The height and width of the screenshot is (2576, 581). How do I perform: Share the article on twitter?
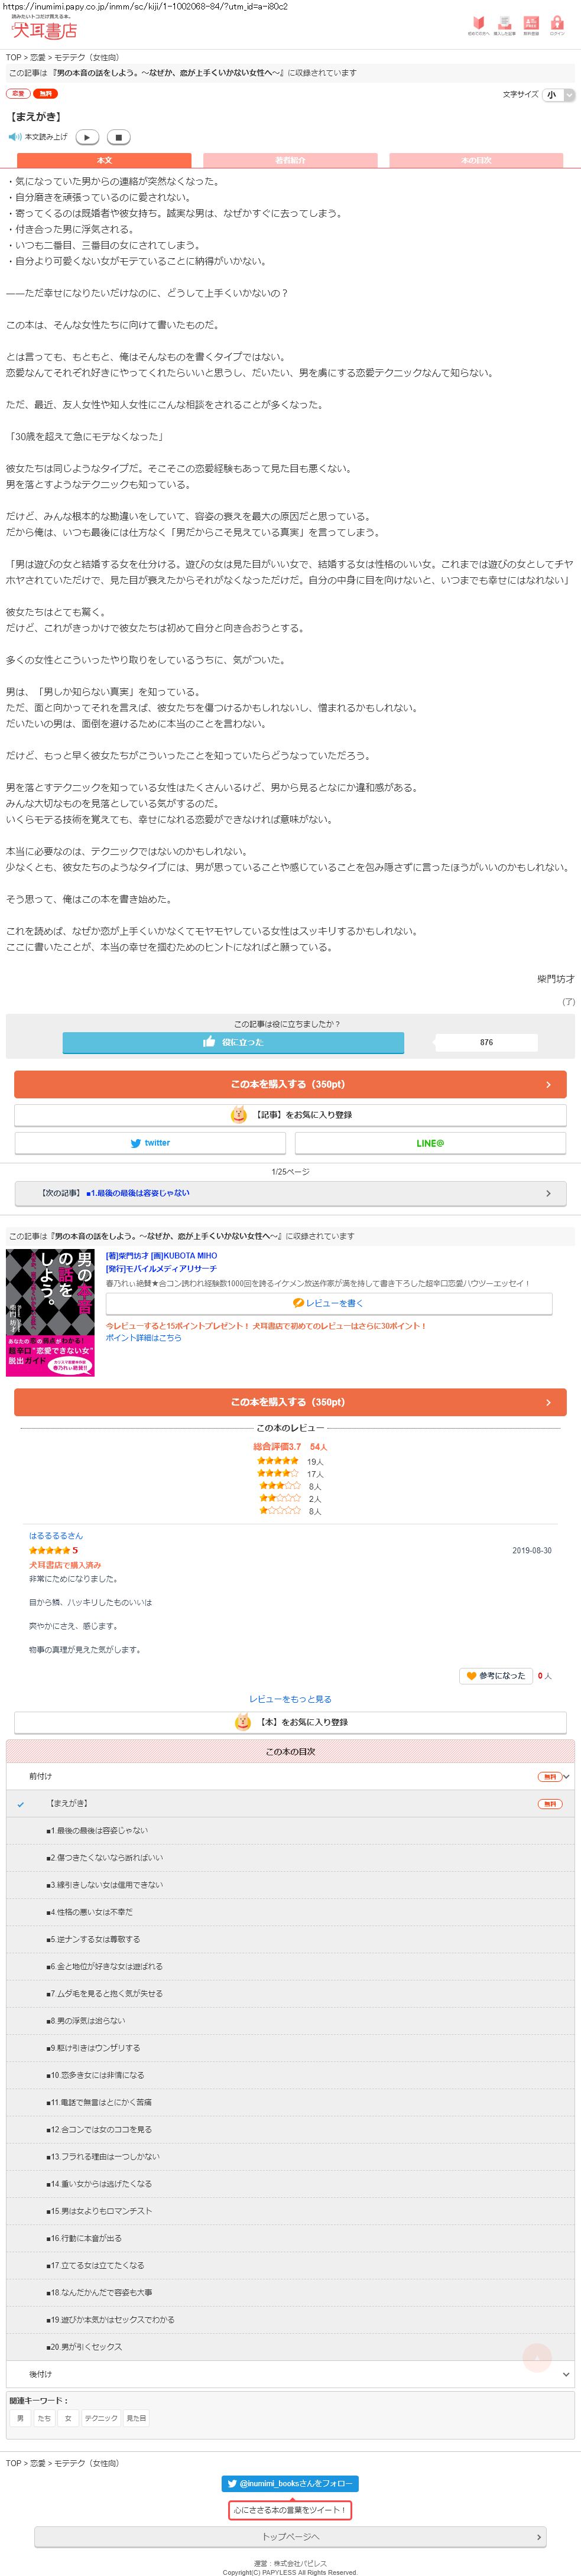(150, 1143)
